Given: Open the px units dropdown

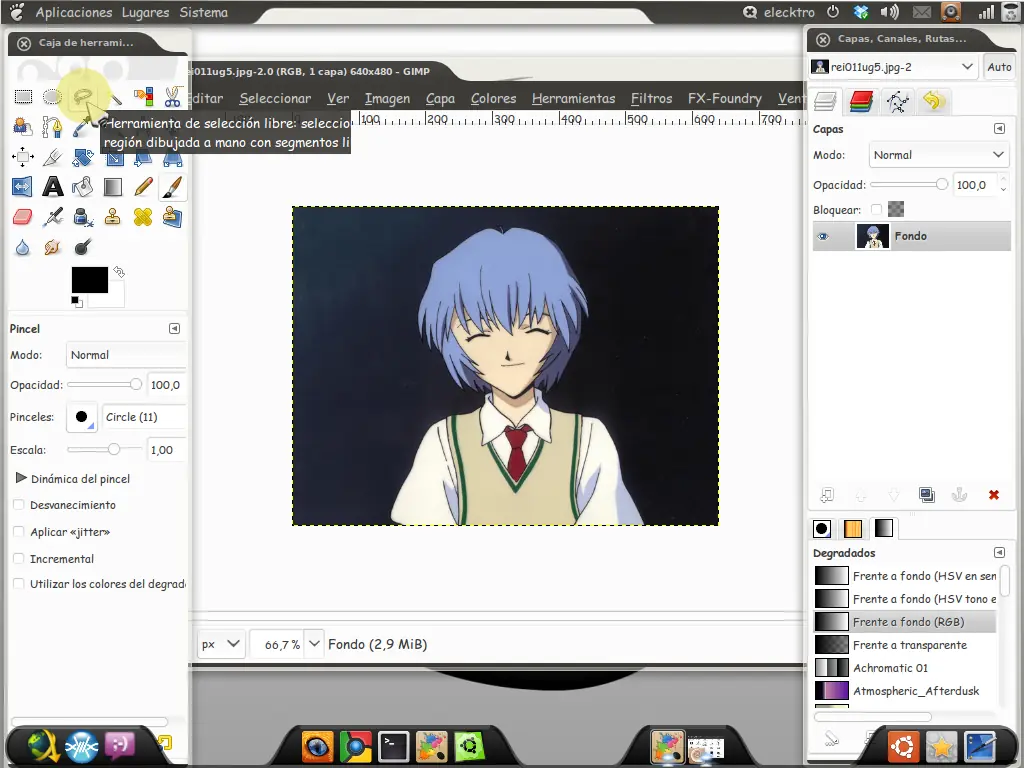Looking at the screenshot, I should (221, 644).
